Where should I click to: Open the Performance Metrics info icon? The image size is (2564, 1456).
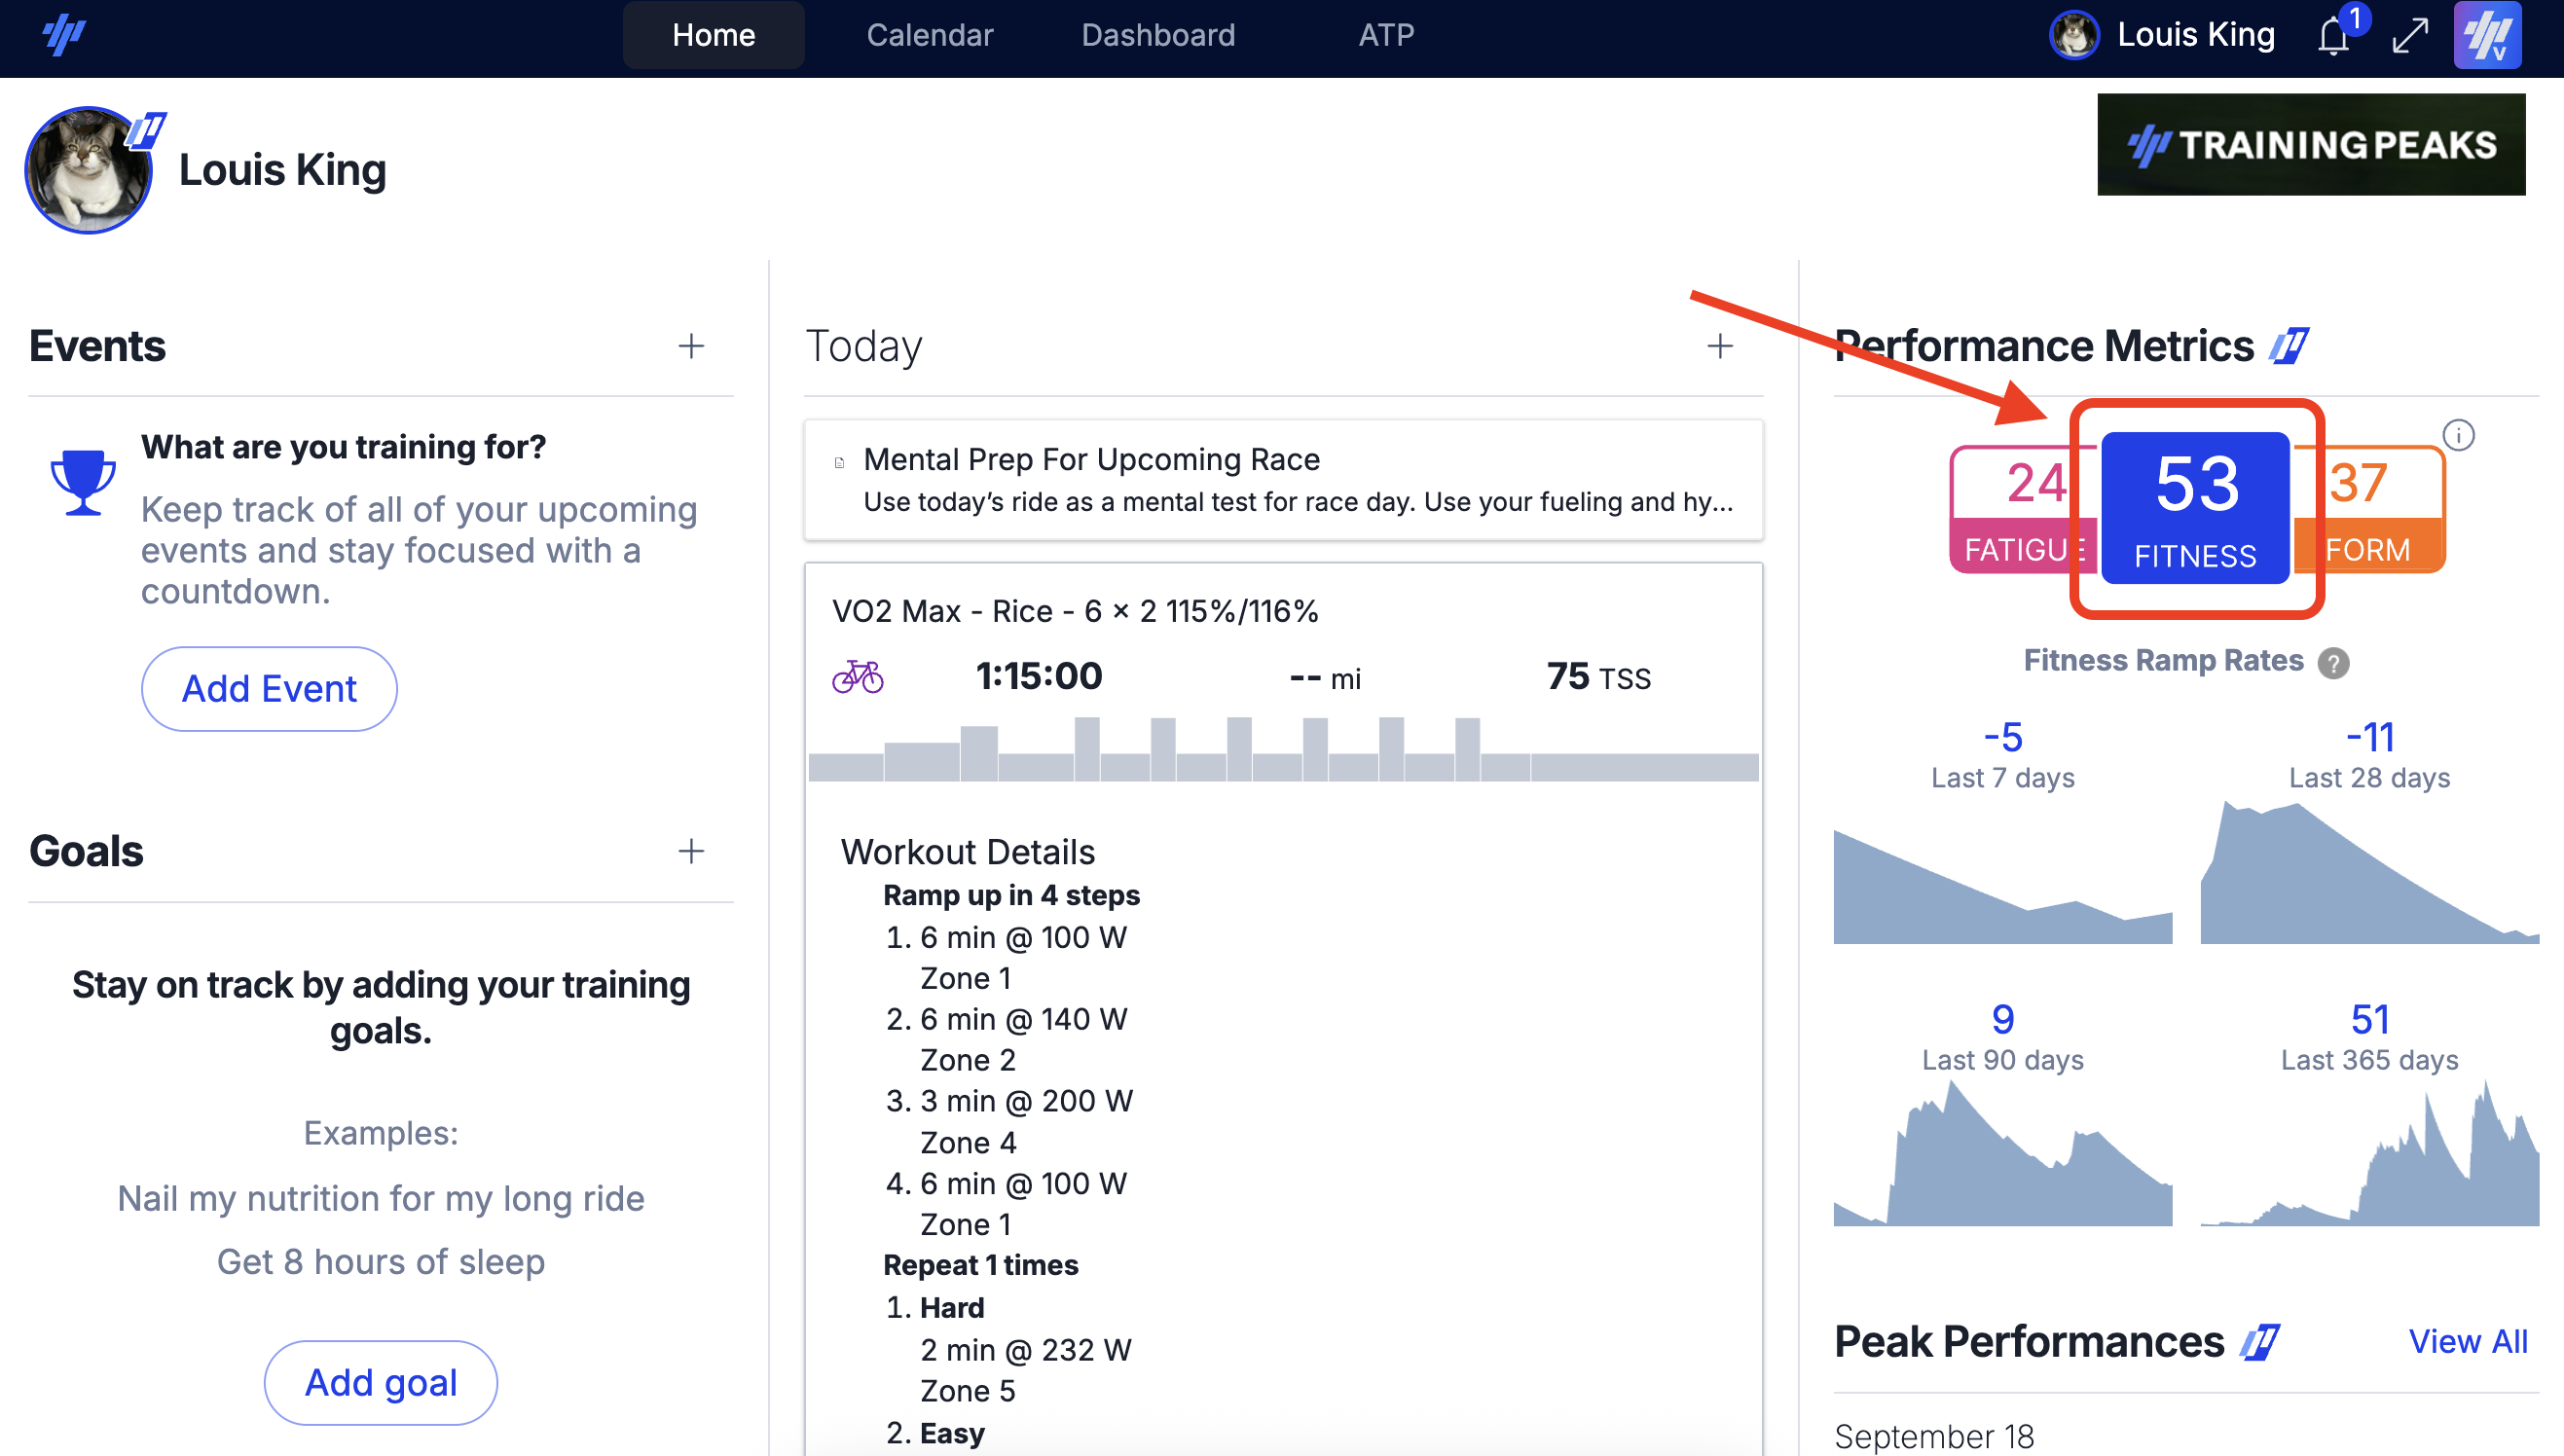[2460, 435]
